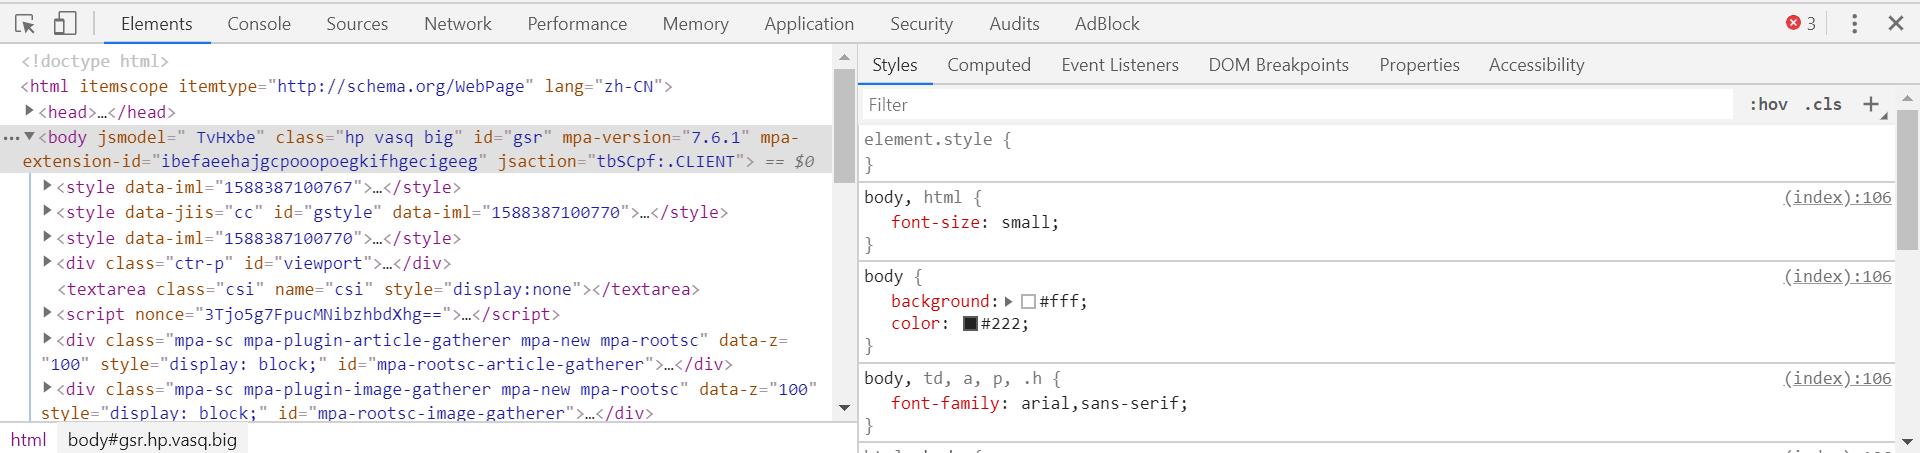The width and height of the screenshot is (1920, 453).
Task: Open the #222 color swatch
Action: coord(970,324)
